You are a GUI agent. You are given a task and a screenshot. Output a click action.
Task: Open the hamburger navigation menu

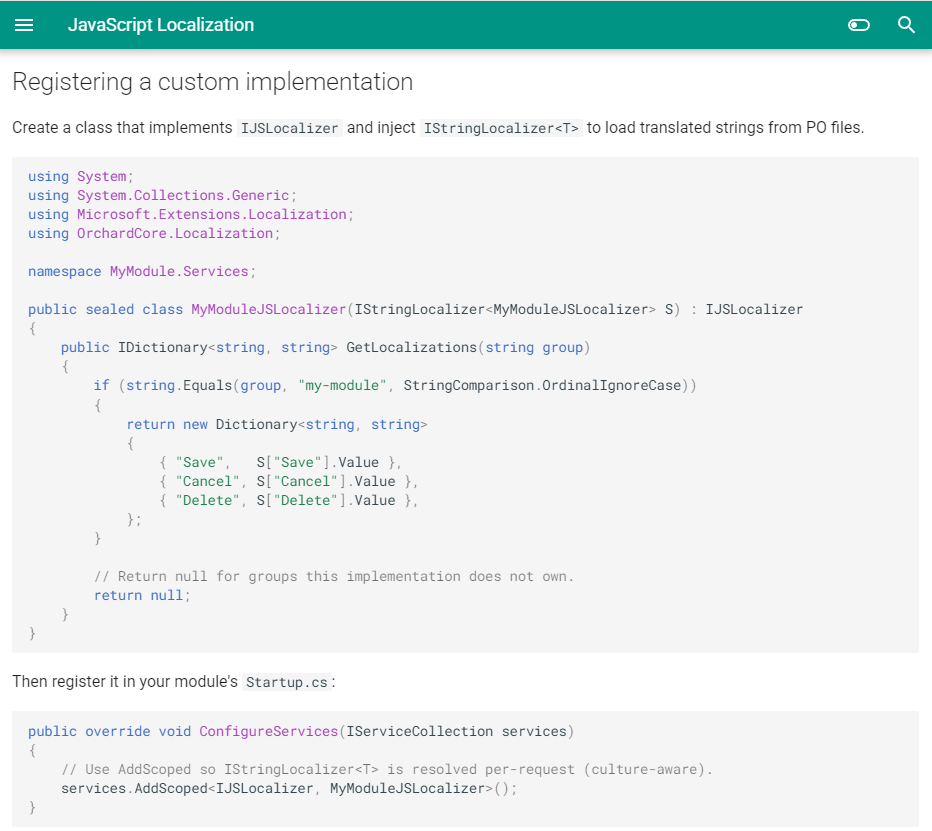point(24,25)
